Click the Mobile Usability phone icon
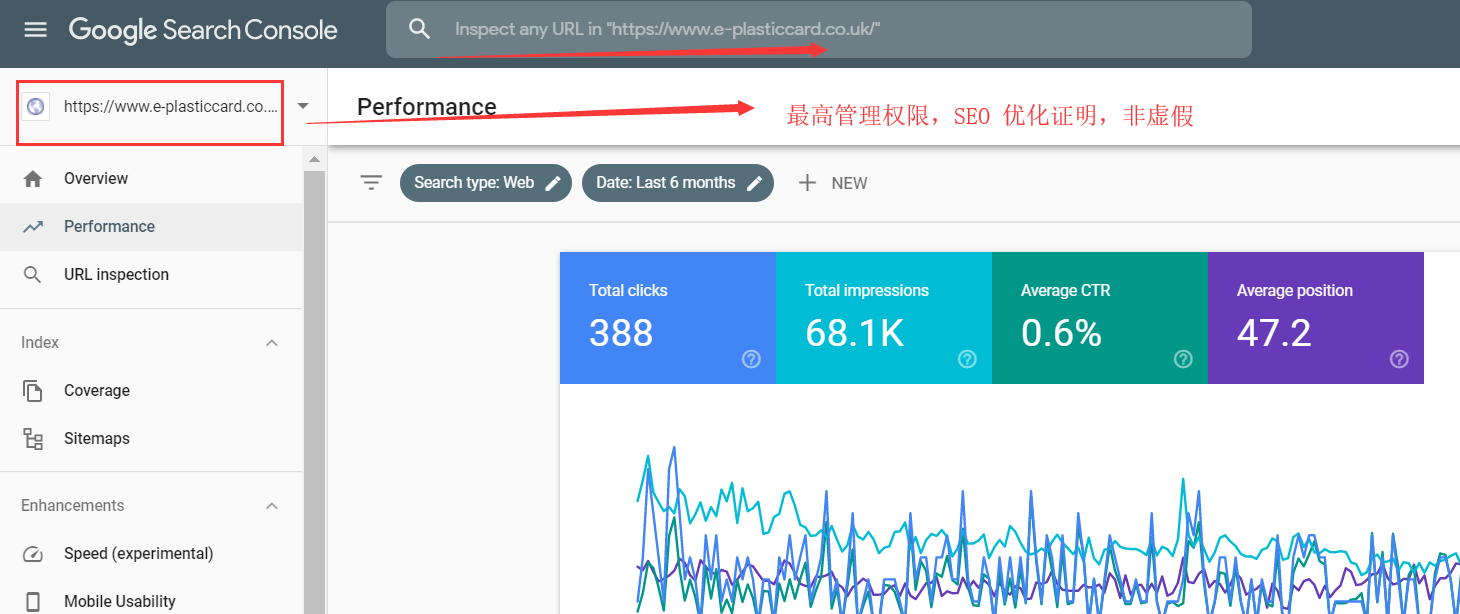Viewport: 1460px width, 614px height. pos(33,601)
